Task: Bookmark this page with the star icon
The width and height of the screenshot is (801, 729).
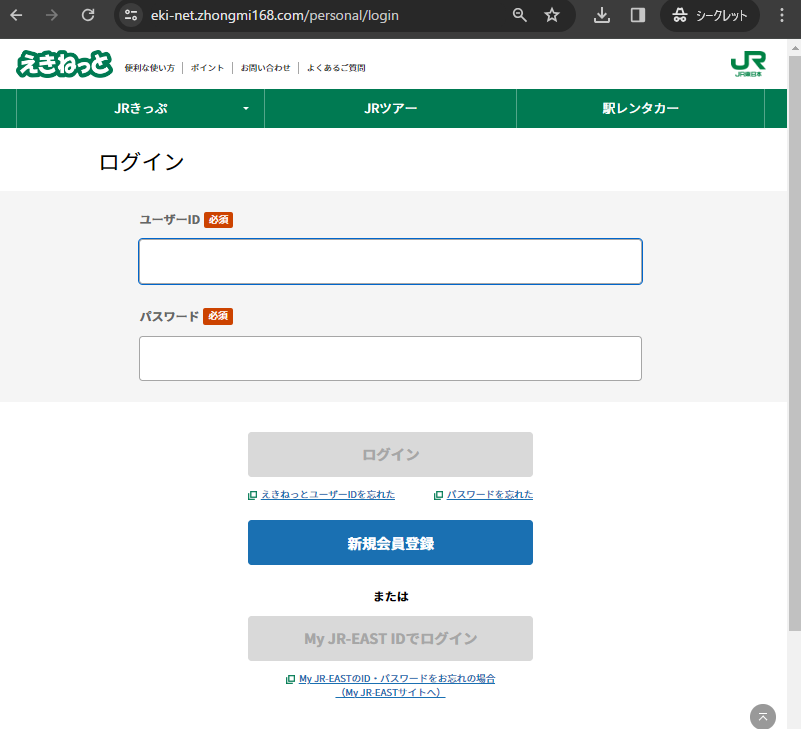Action: pos(552,15)
